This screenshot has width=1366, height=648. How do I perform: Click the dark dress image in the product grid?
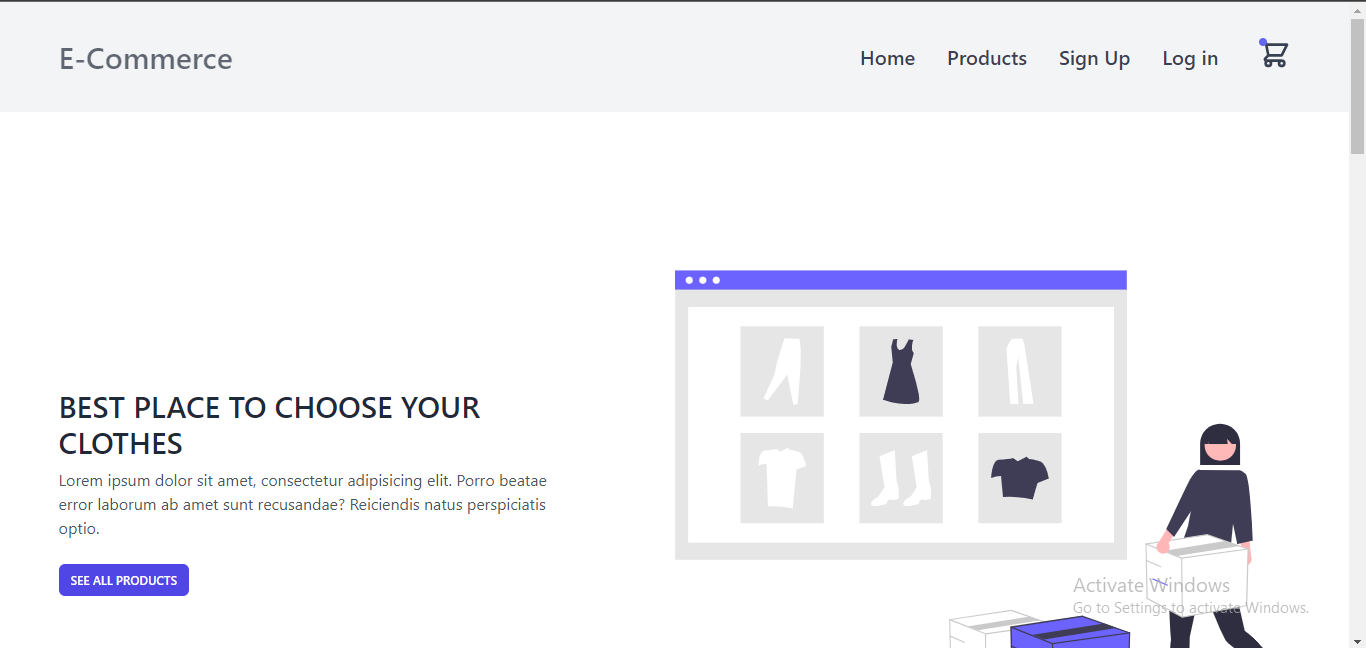(900, 371)
